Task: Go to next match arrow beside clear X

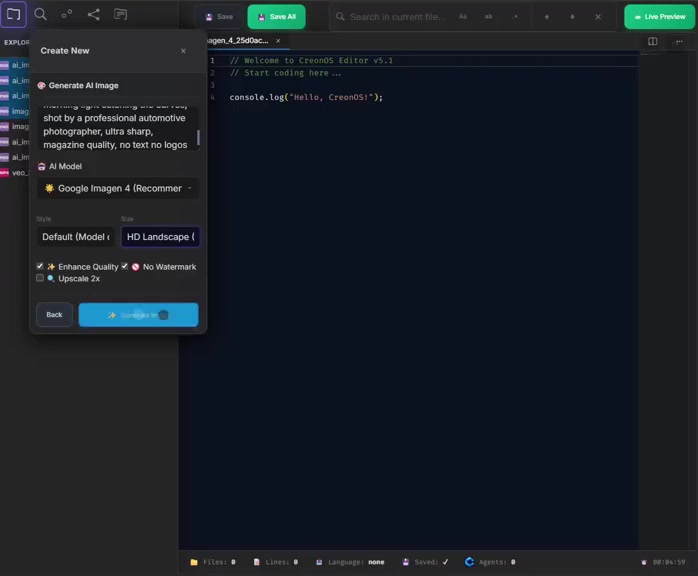Action: 572,16
